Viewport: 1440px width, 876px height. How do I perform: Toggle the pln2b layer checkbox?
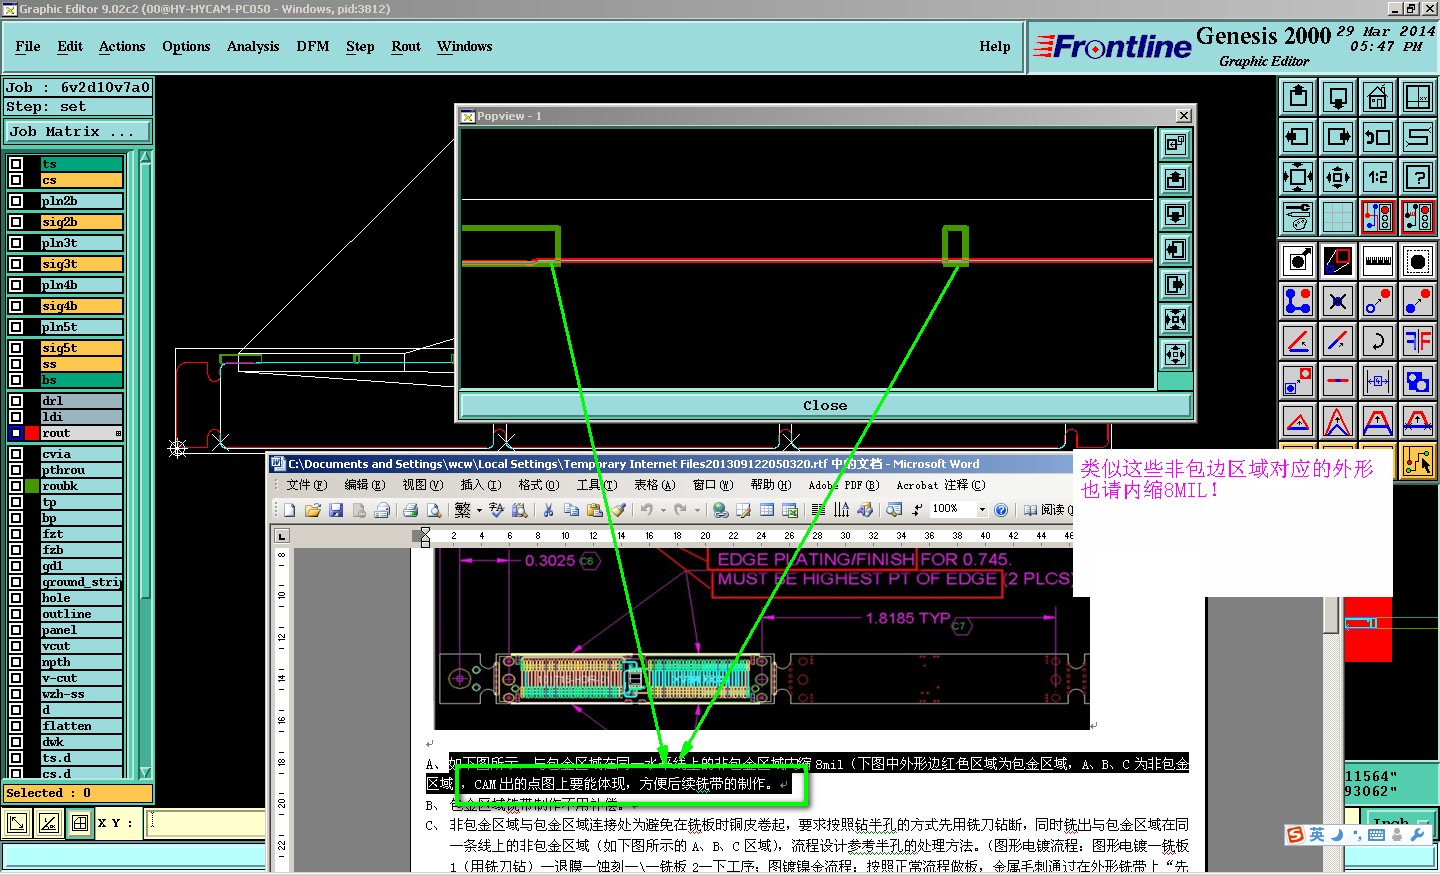16,201
